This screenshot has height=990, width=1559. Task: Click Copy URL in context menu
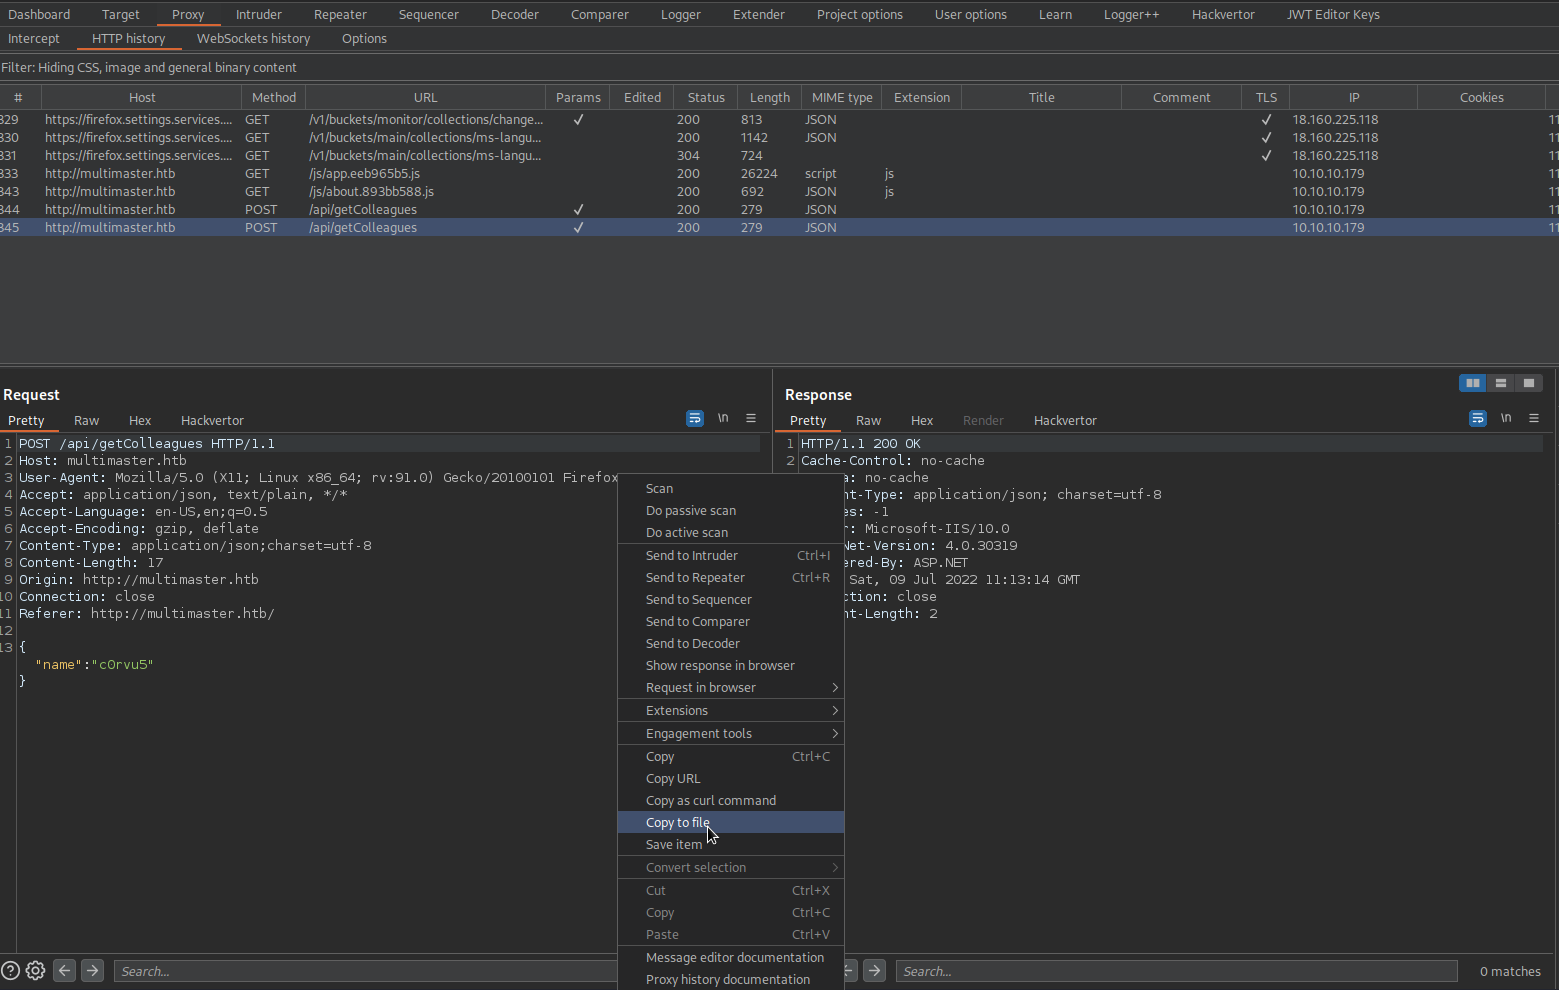[731, 779]
